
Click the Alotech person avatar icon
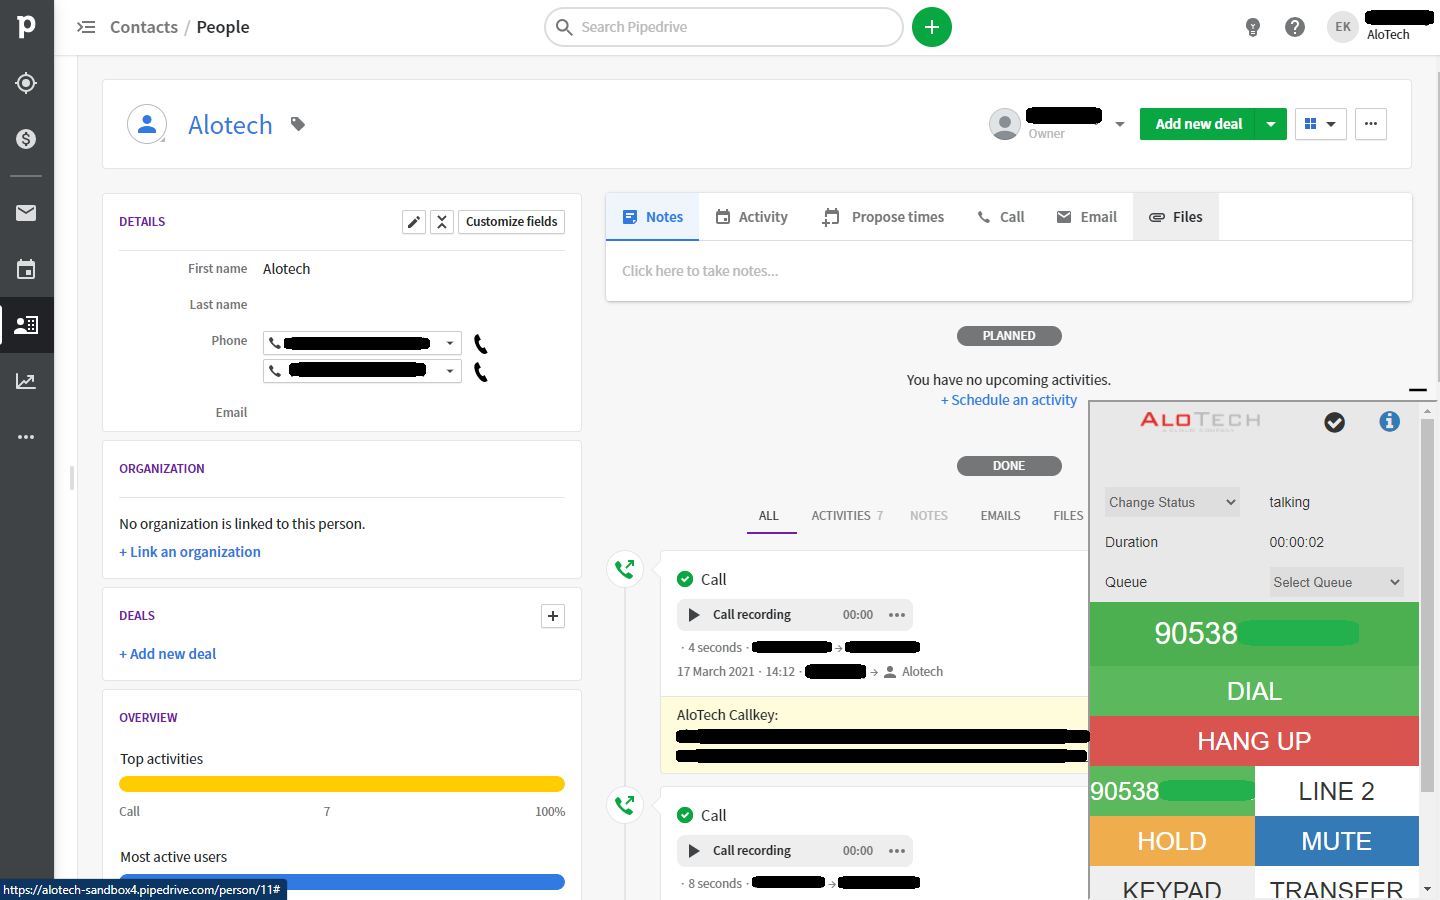(147, 124)
